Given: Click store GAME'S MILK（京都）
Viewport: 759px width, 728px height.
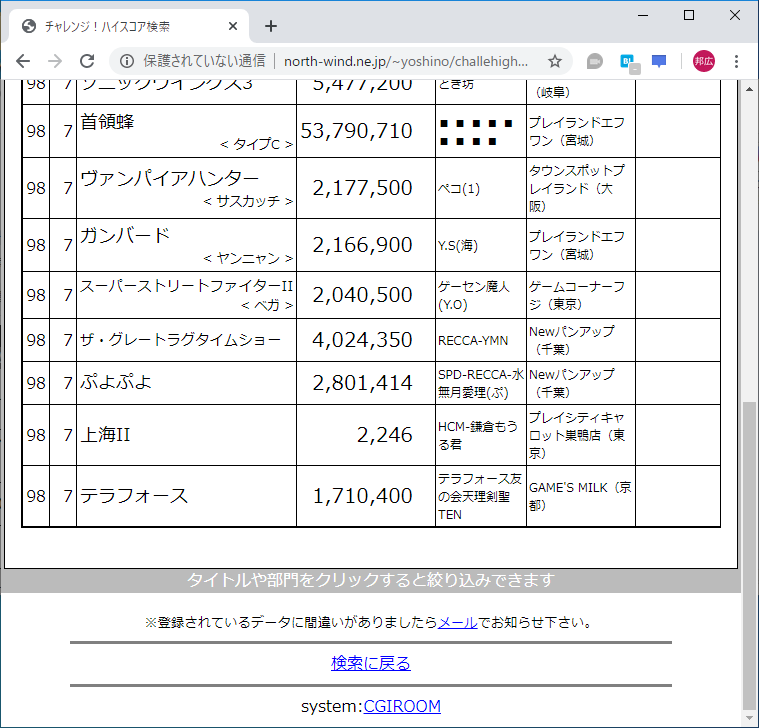Looking at the screenshot, I should pyautogui.click(x=580, y=496).
